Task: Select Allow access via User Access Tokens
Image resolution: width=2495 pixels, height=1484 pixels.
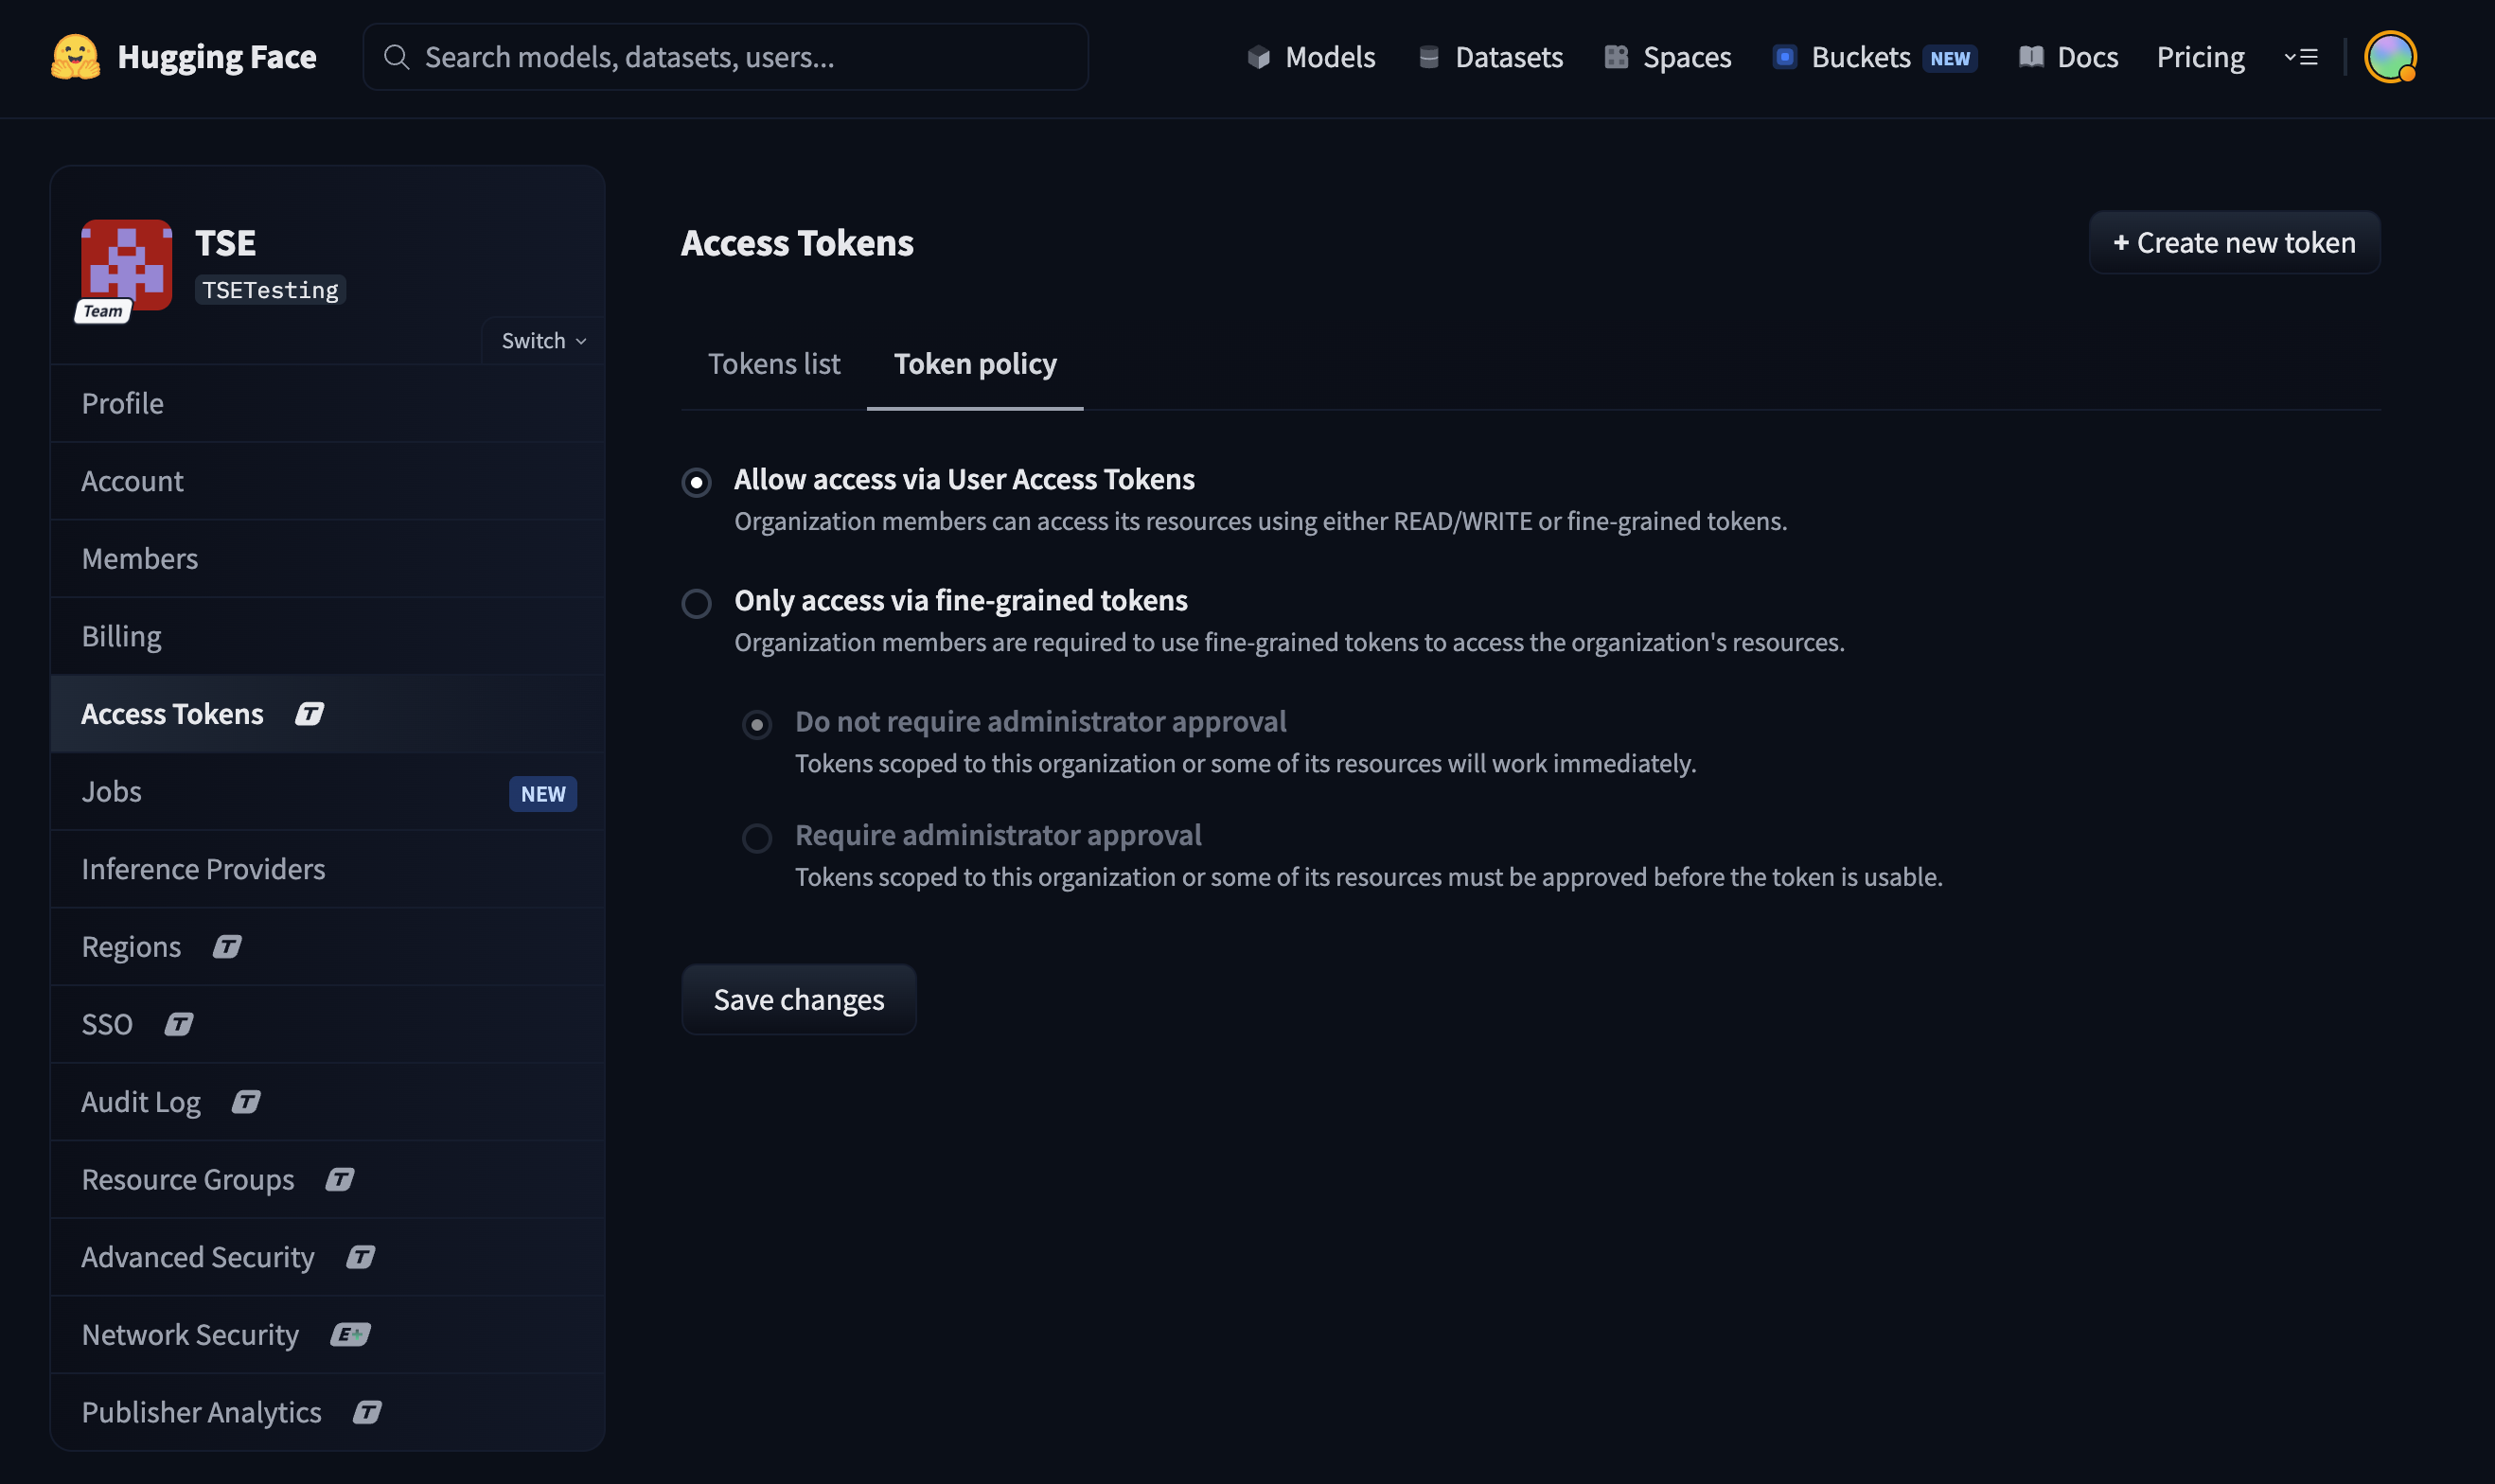Action: 696,482
